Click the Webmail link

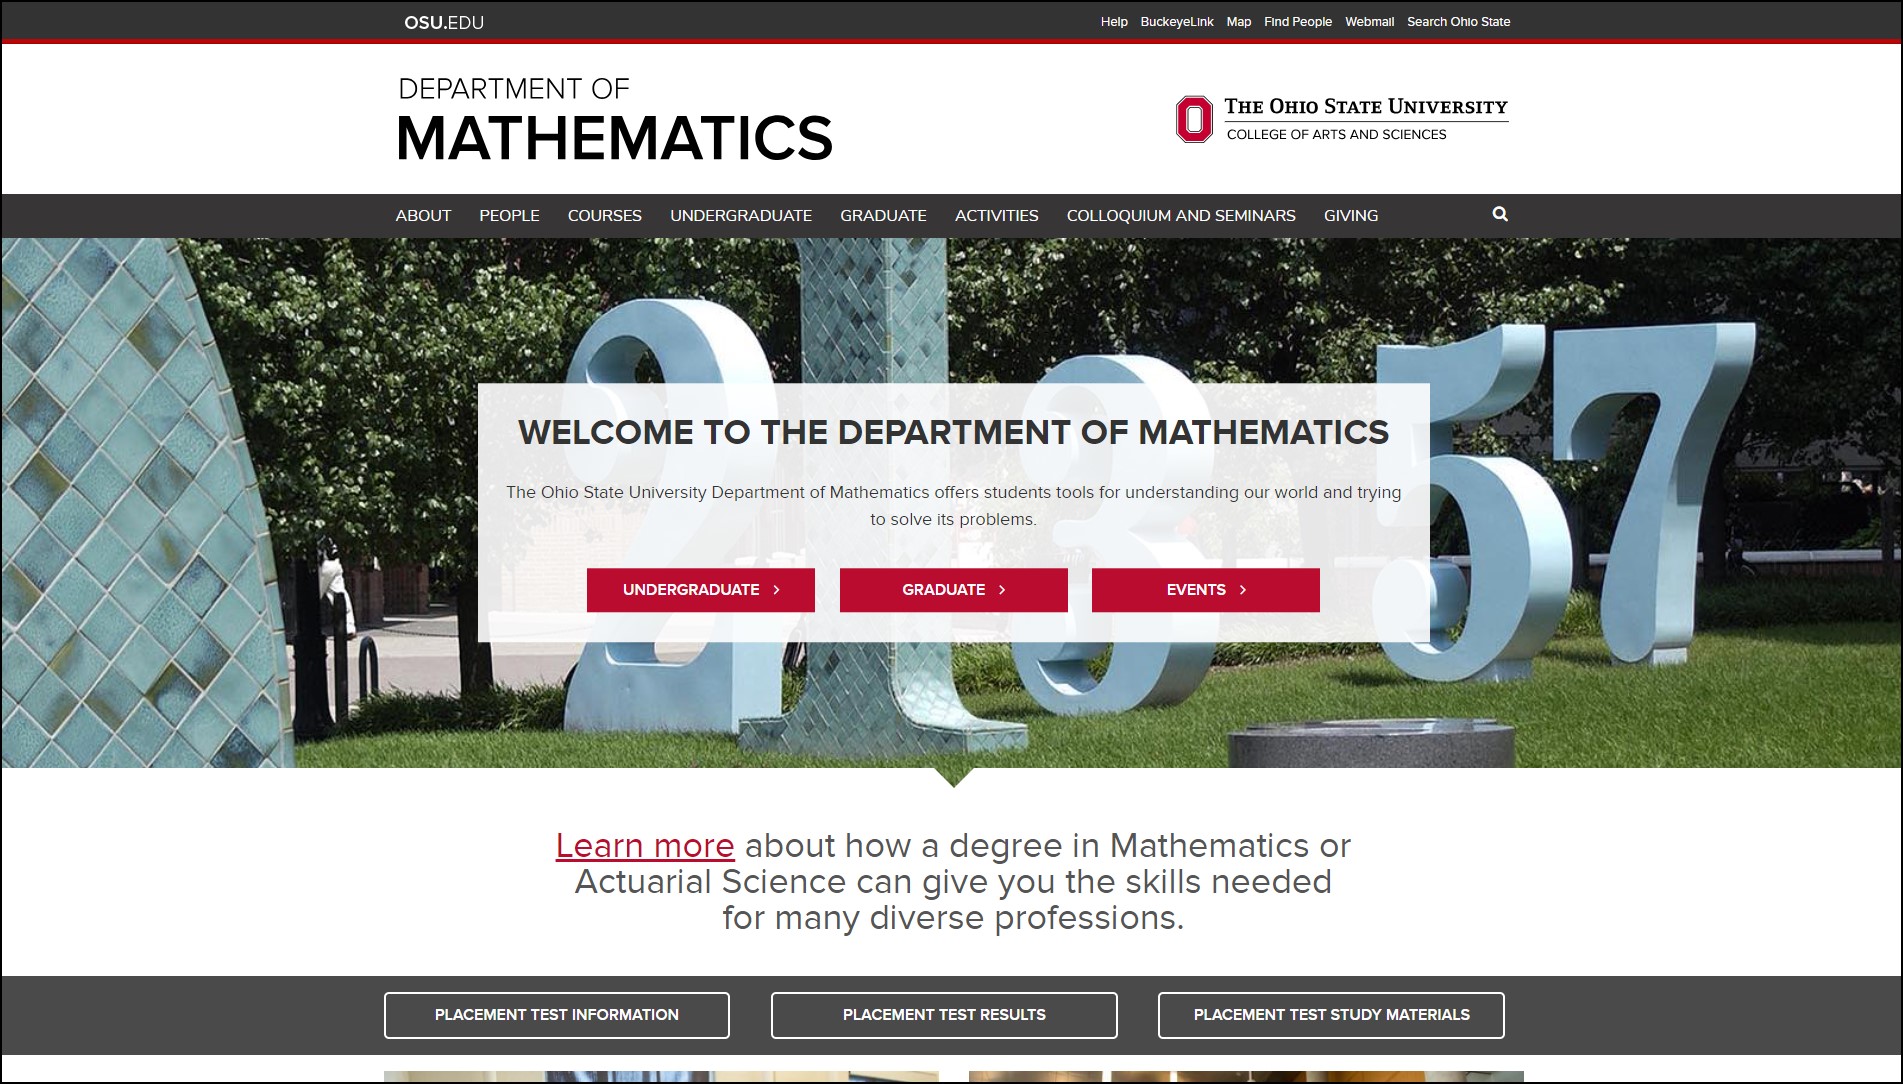coord(1369,22)
